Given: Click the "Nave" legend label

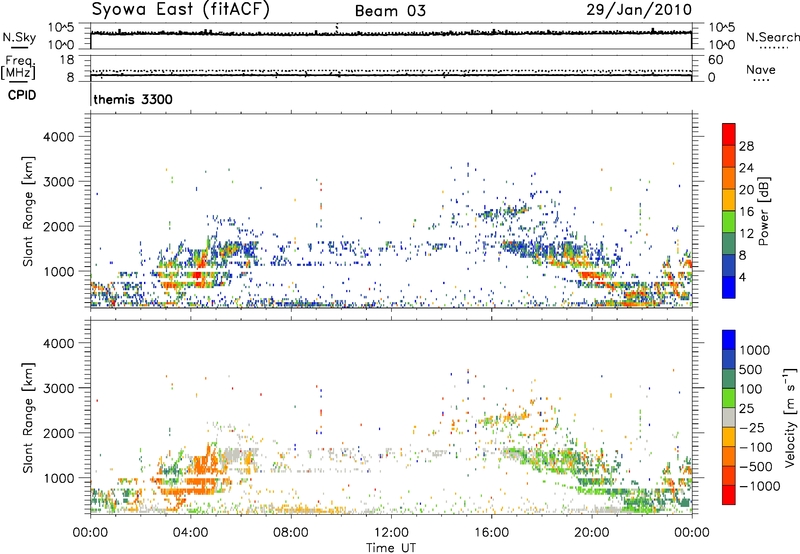Looking at the screenshot, I should pos(761,69).
